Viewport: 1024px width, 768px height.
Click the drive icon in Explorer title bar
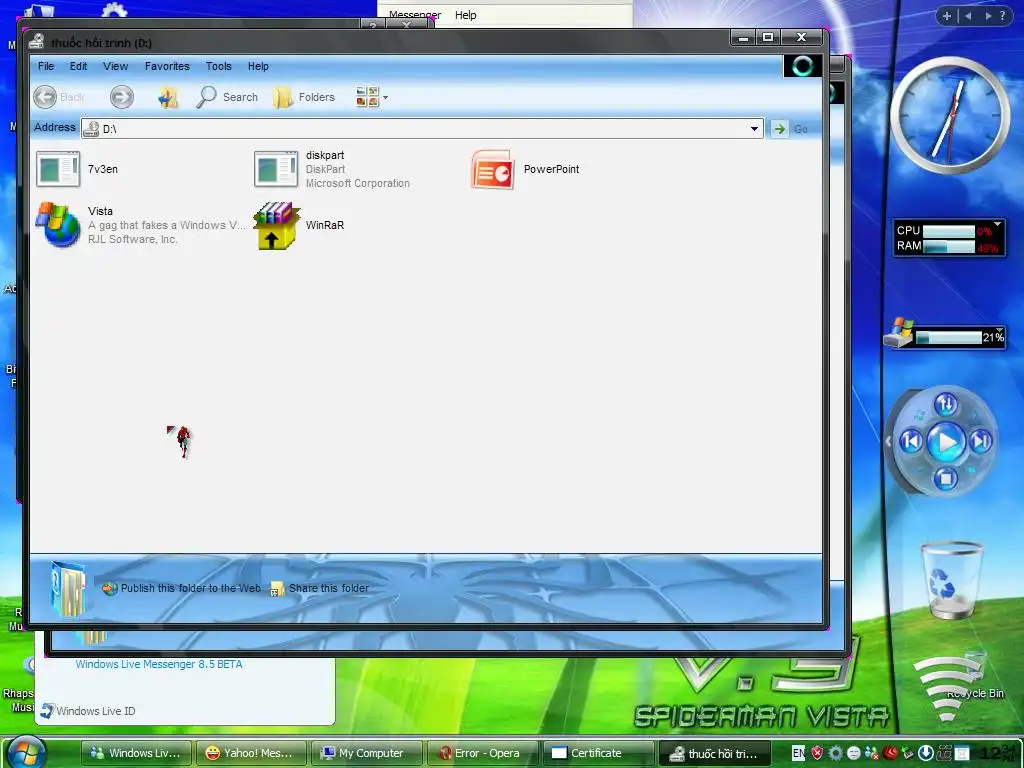coord(37,42)
